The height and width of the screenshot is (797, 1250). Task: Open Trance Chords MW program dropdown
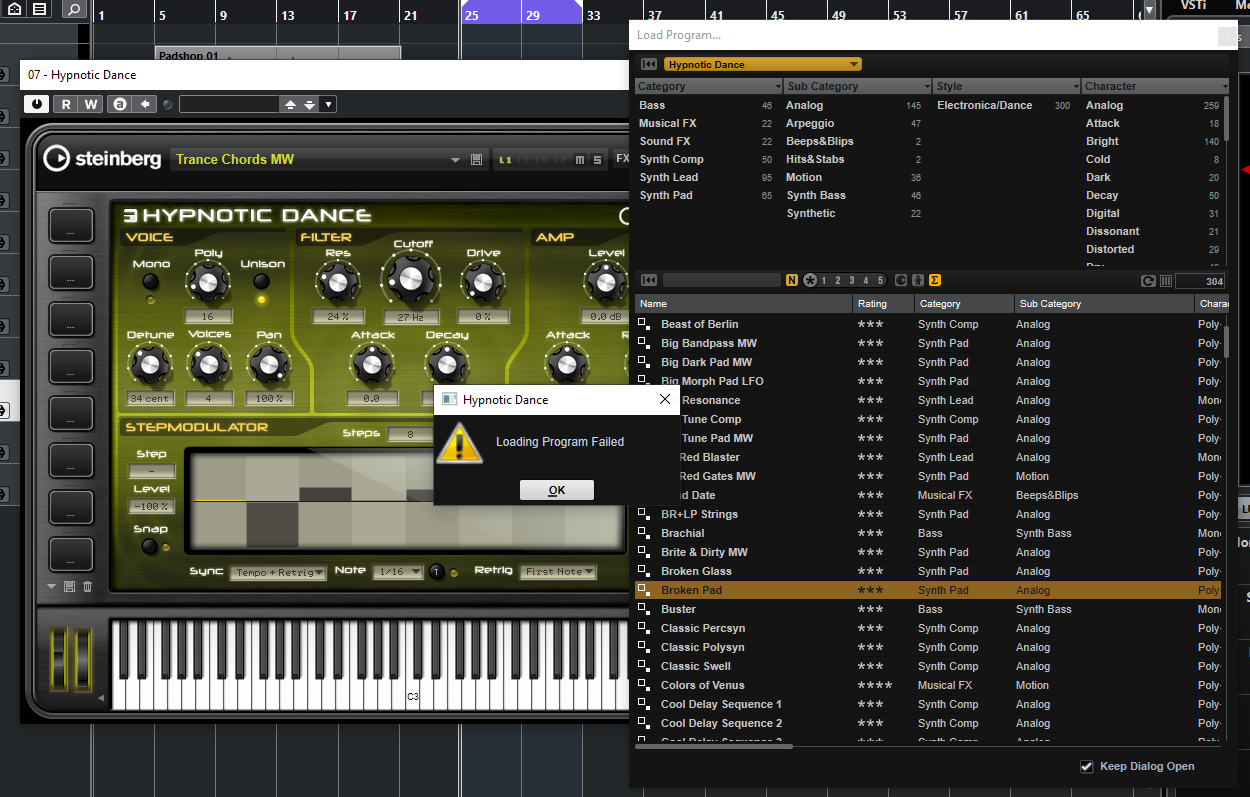[x=455, y=160]
